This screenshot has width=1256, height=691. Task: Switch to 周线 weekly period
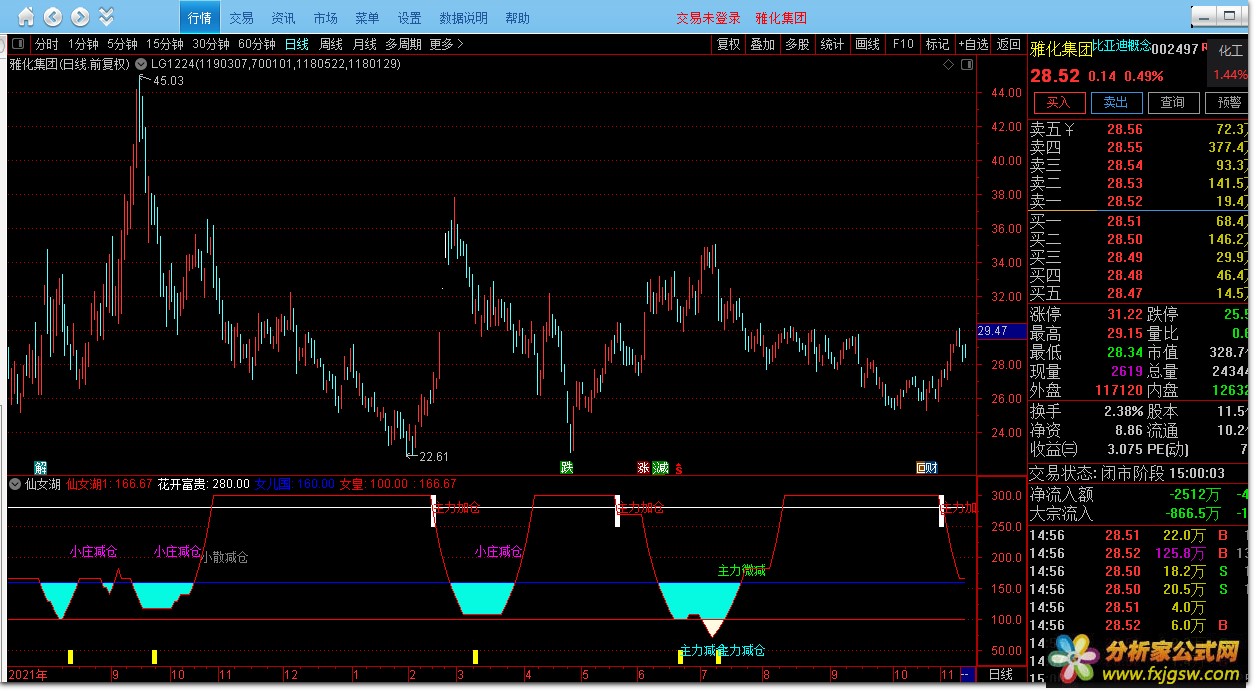click(x=331, y=44)
